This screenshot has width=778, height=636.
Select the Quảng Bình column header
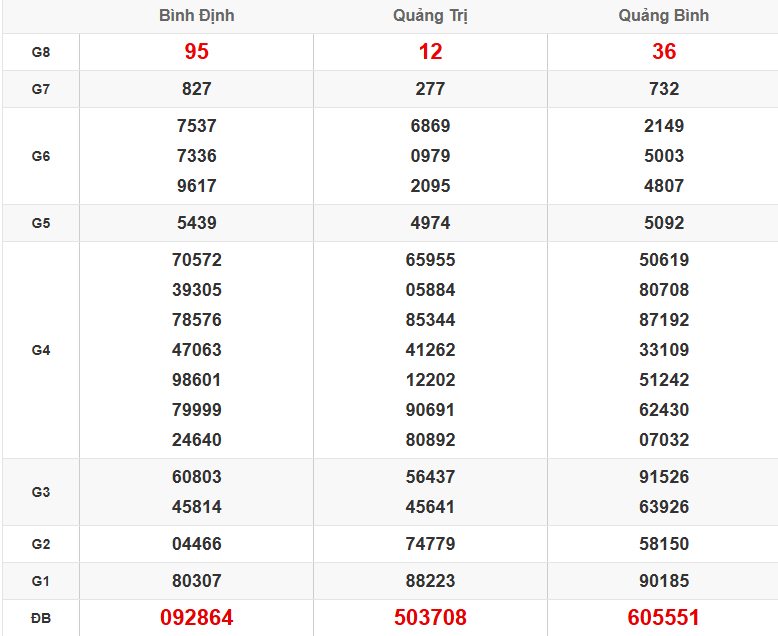pyautogui.click(x=664, y=16)
